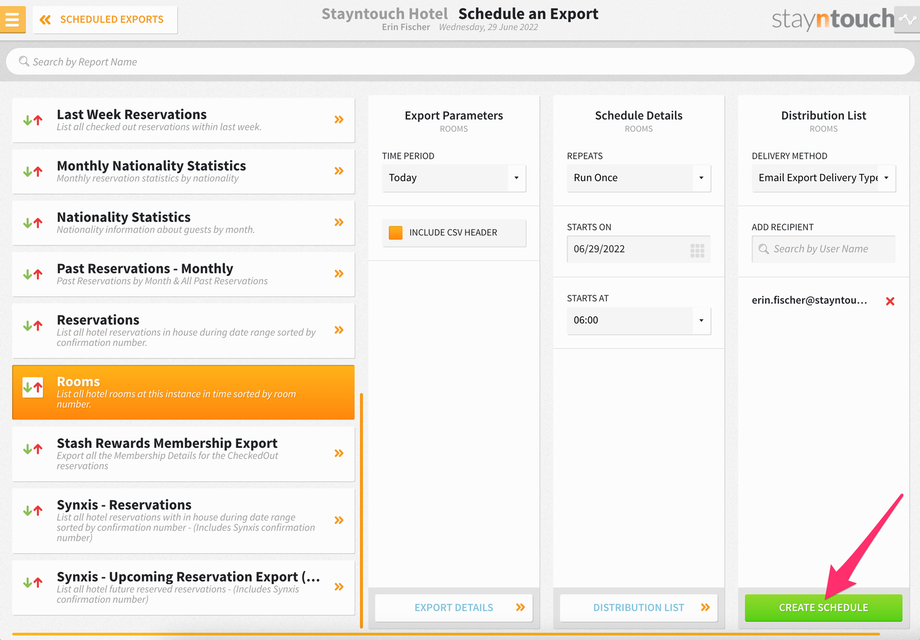The image size is (920, 640).
Task: Expand Nationality Statistics double chevron
Action: click(x=339, y=222)
